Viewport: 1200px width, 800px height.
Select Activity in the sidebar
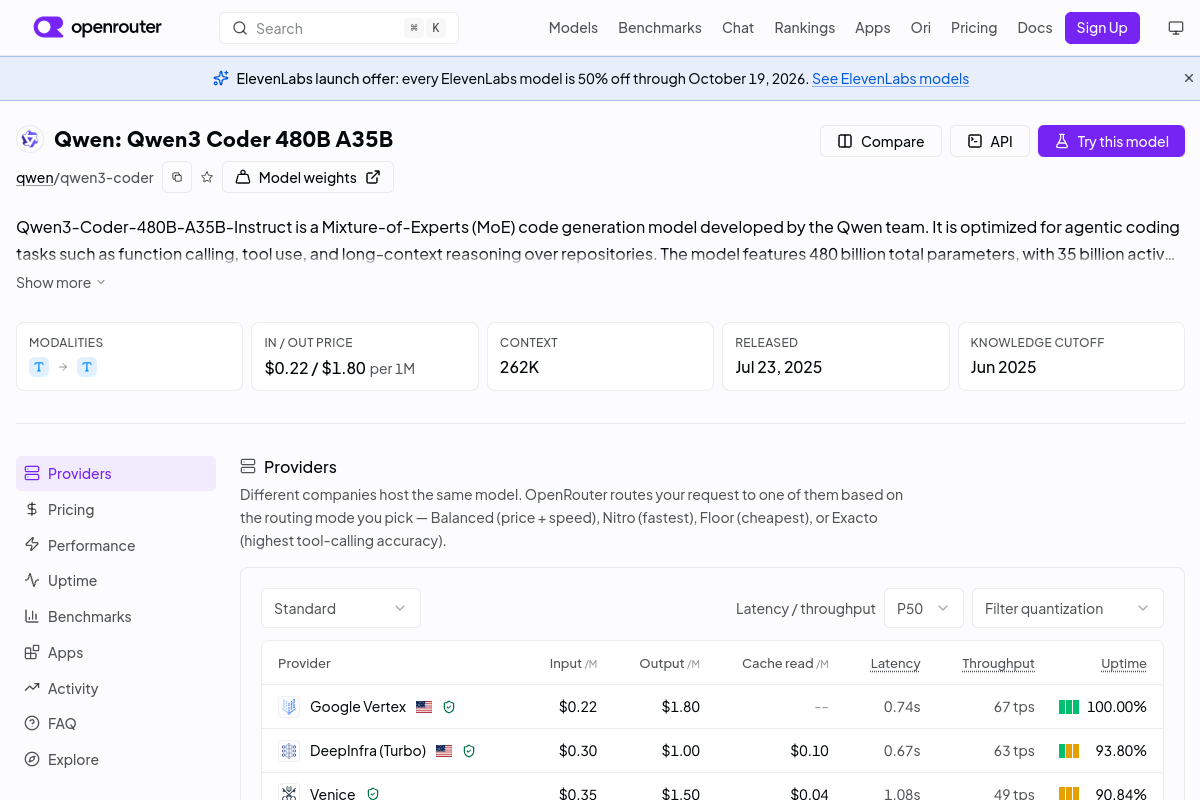click(x=116, y=688)
